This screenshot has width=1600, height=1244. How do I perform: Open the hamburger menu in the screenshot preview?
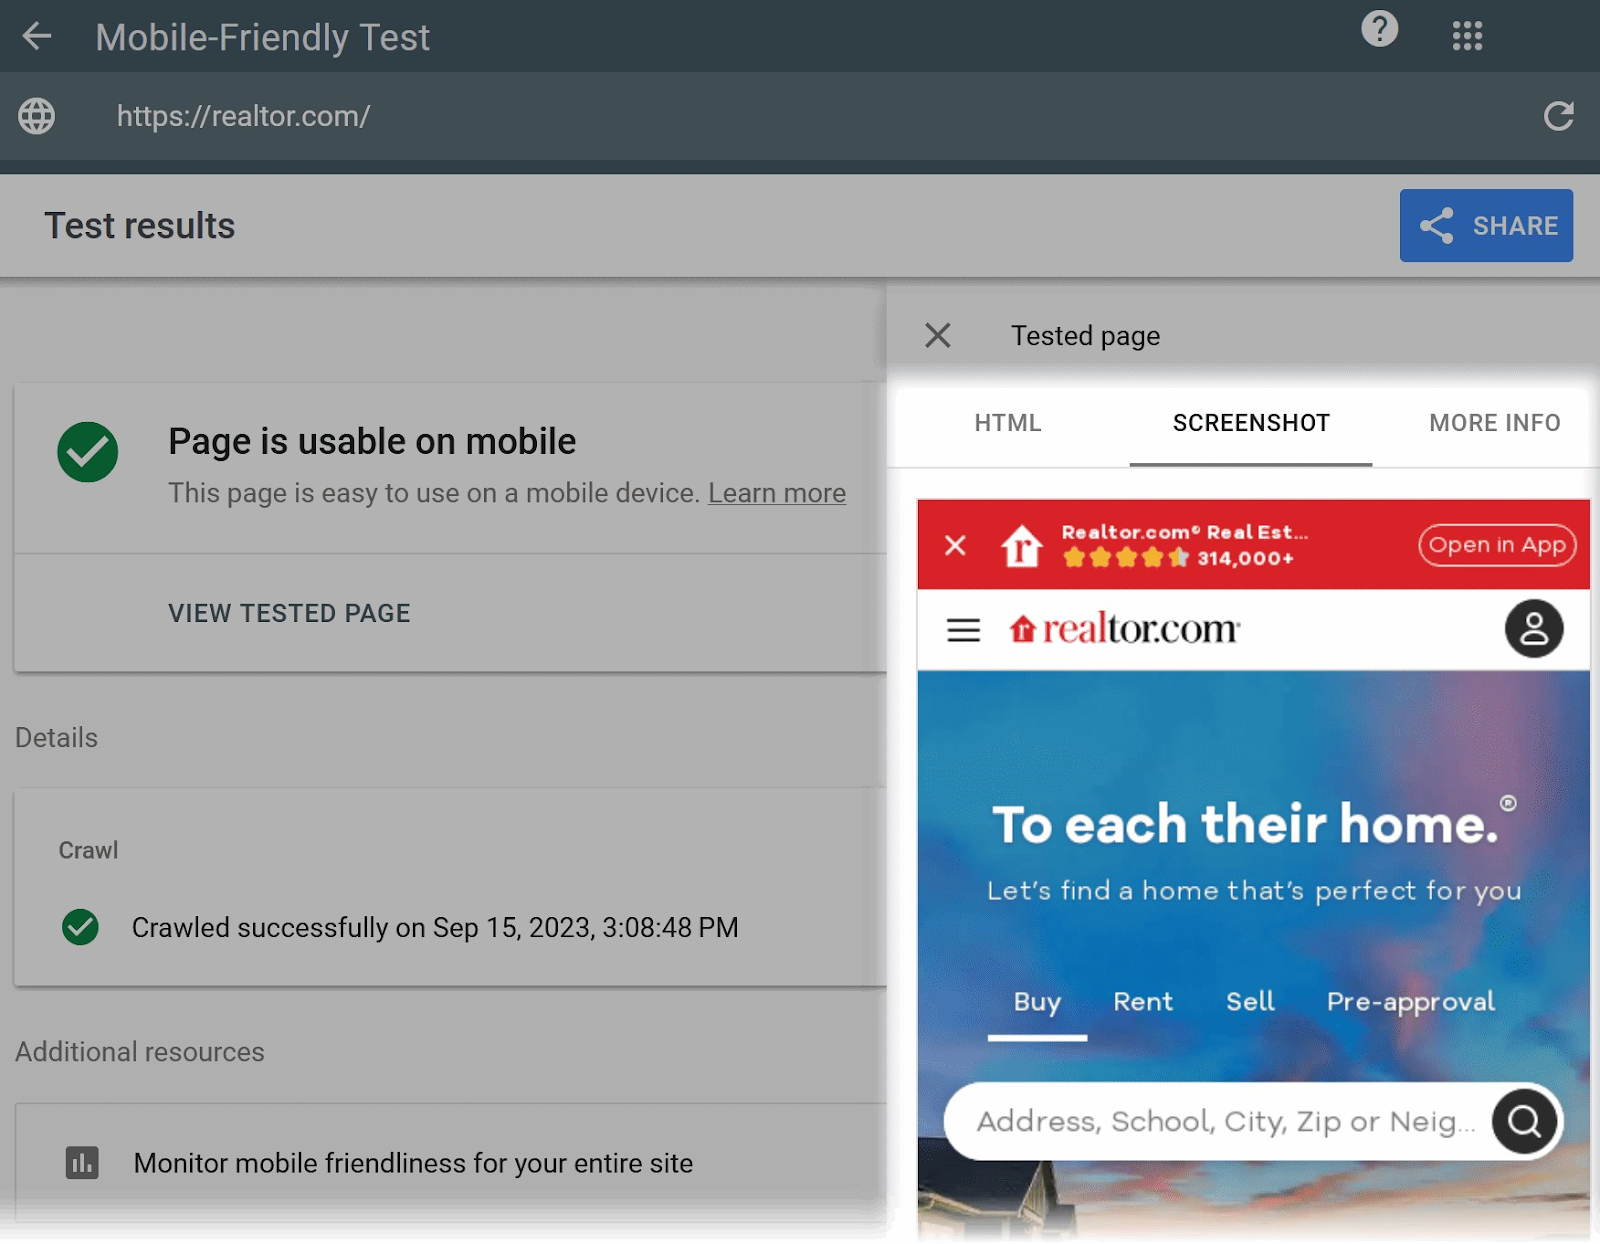click(x=961, y=630)
